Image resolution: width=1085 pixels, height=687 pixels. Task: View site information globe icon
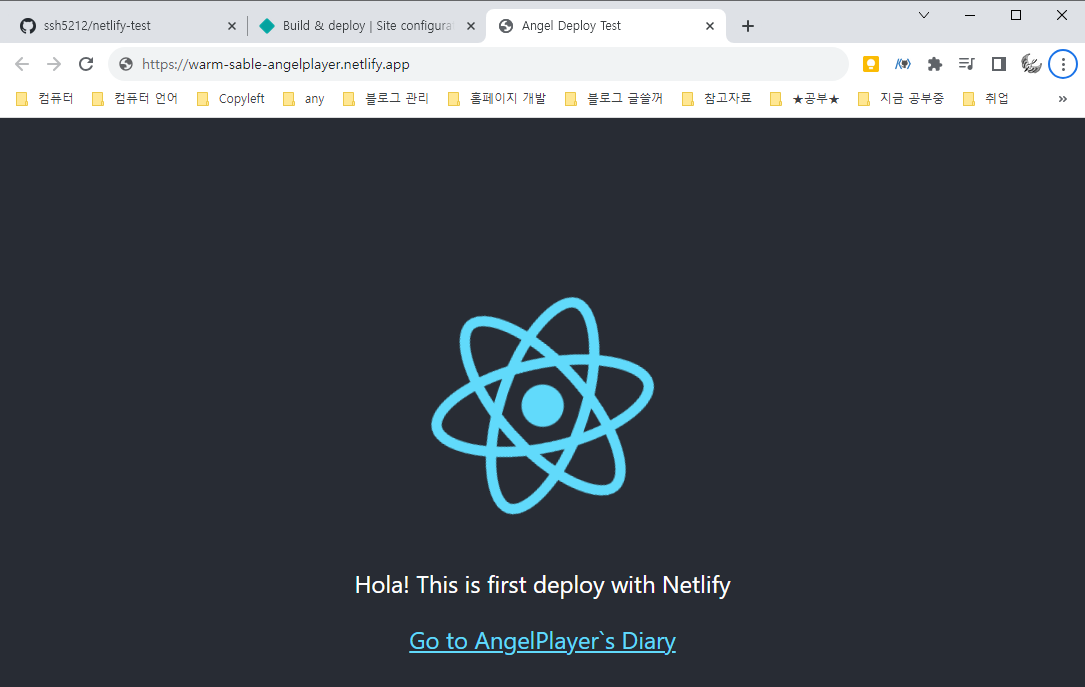(x=126, y=64)
